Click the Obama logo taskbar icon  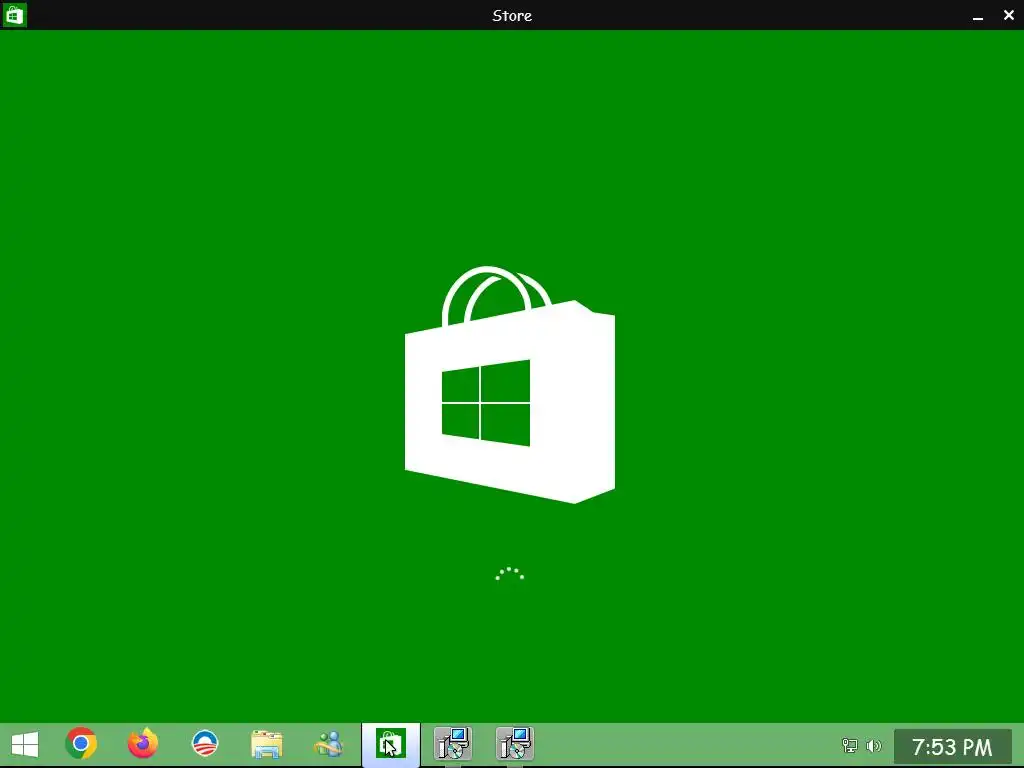[x=204, y=743]
